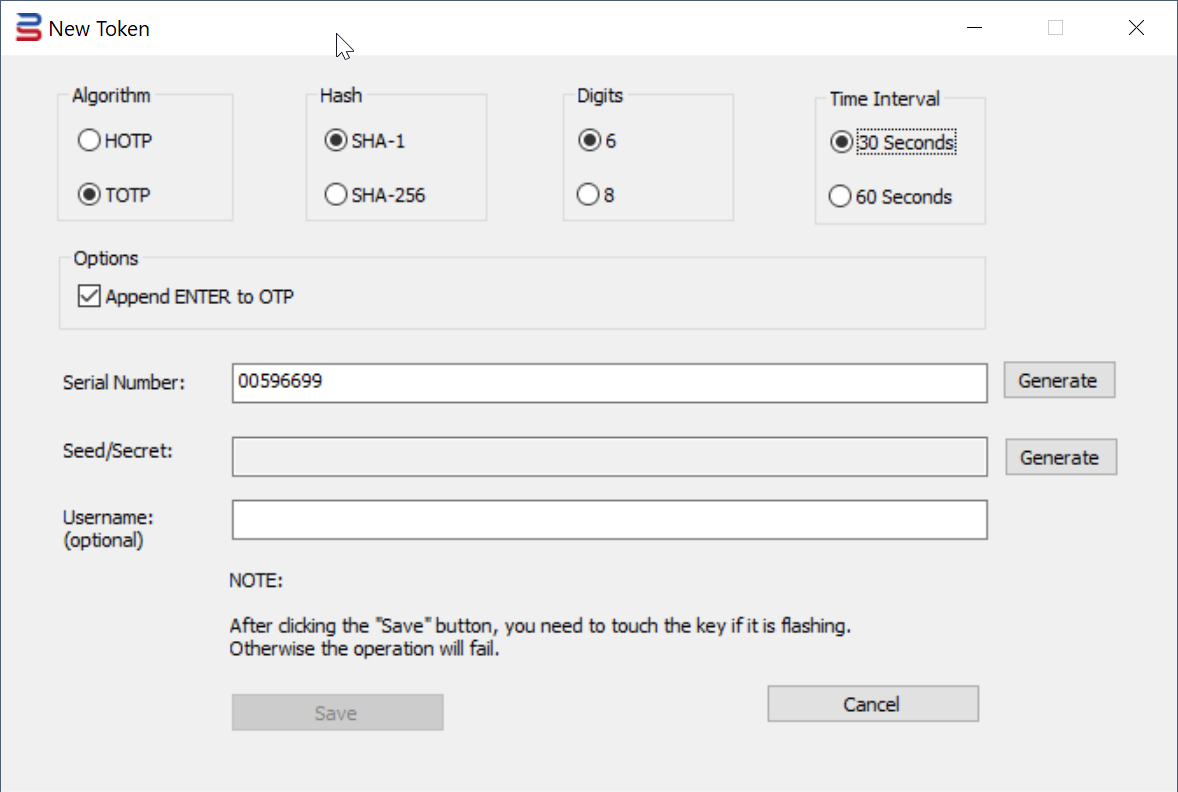Toggle Append ENTER to OTP checkbox
Screen dimensions: 1178x792
(x=90, y=296)
